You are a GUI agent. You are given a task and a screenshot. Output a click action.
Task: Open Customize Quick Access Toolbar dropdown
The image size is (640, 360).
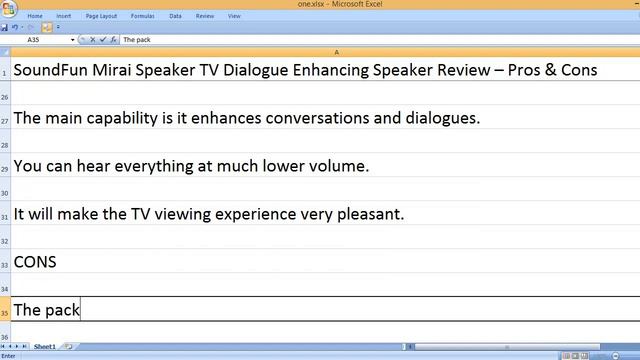(x=58, y=27)
